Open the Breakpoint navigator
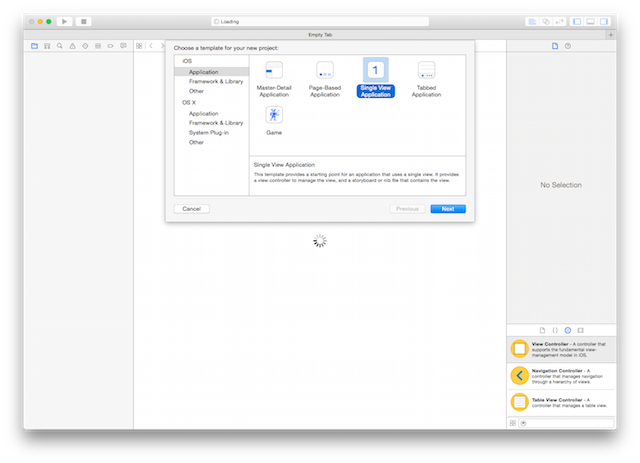The width and height of the screenshot is (640, 463). pos(111,46)
